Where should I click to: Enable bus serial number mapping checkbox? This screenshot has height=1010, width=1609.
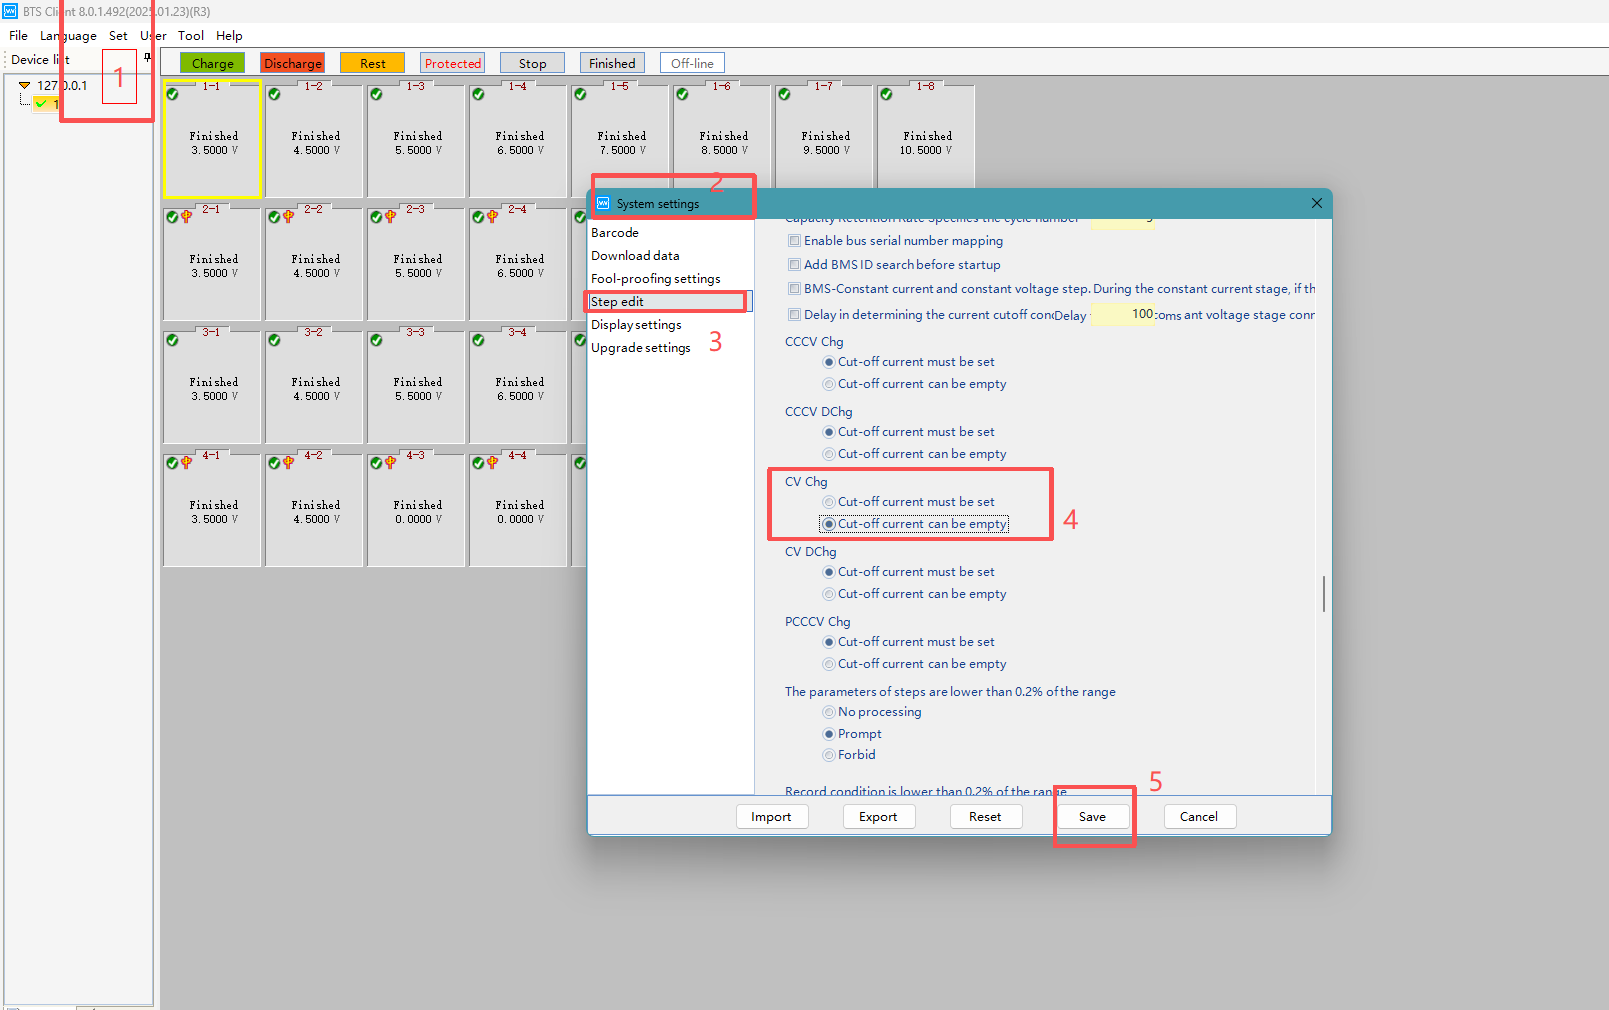794,241
